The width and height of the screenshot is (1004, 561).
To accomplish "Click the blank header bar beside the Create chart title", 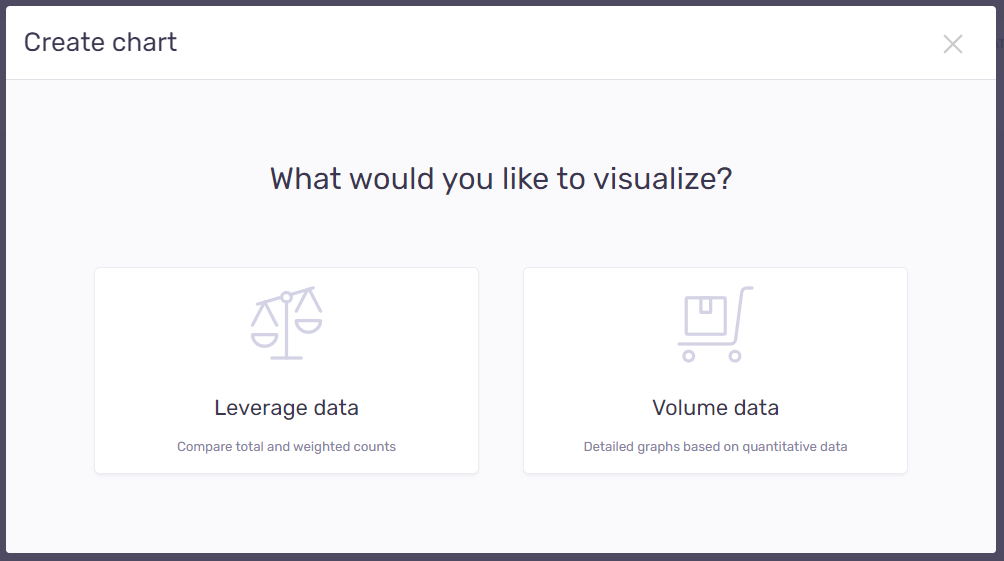I will pos(550,42).
